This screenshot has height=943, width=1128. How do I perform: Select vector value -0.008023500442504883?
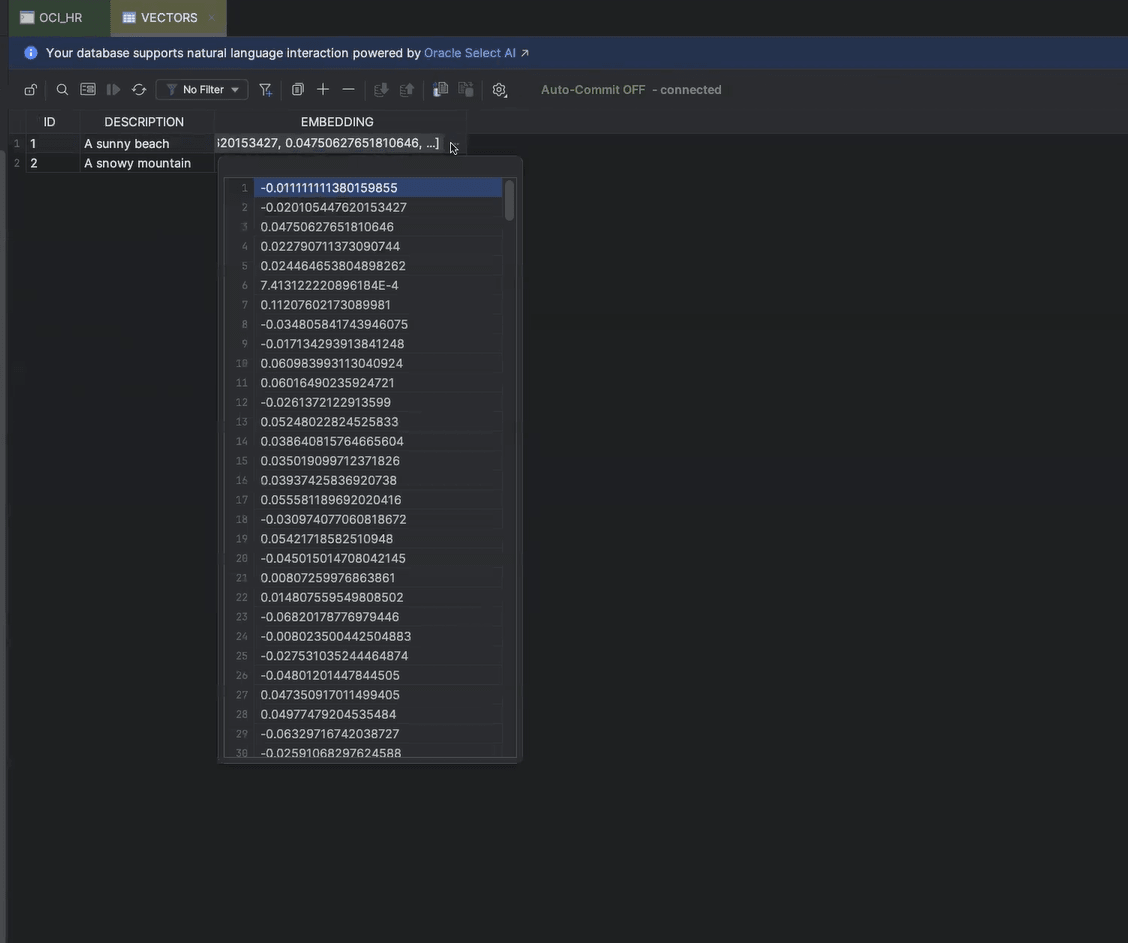377,636
